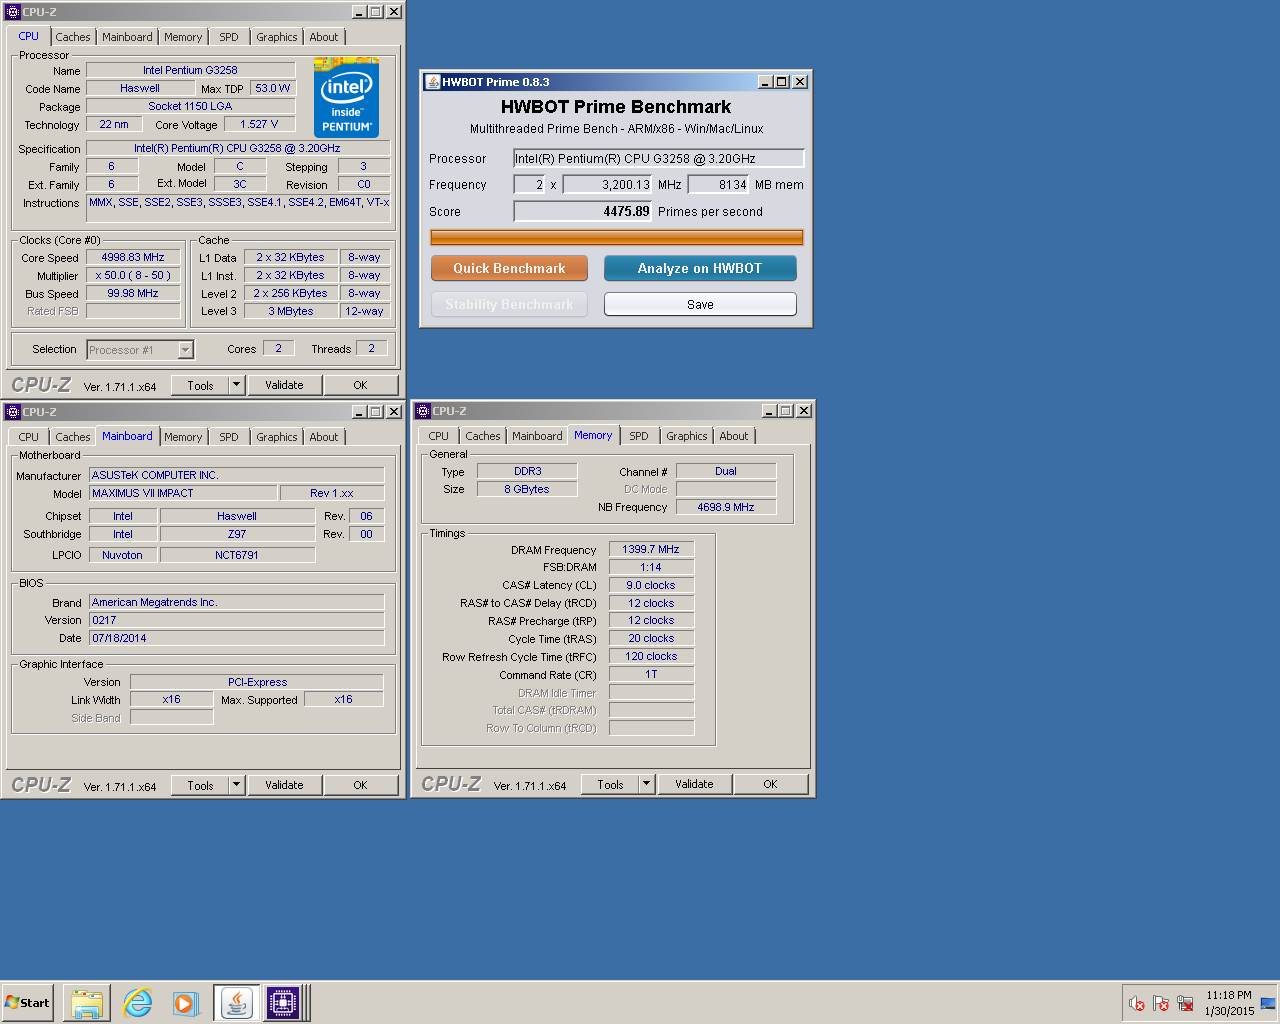Screen dimensions: 1280x1024
Task: Open the clock showing 11:18 PM
Action: (1229, 1003)
